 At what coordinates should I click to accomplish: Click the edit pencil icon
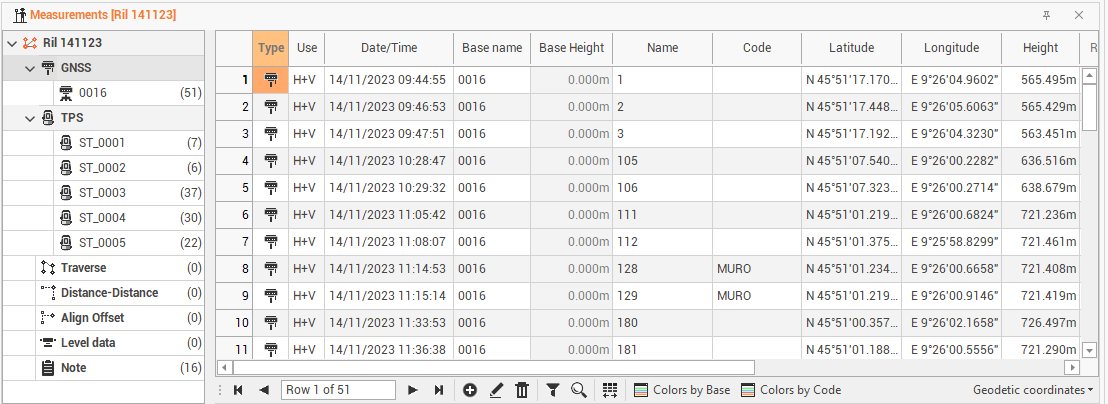click(496, 390)
